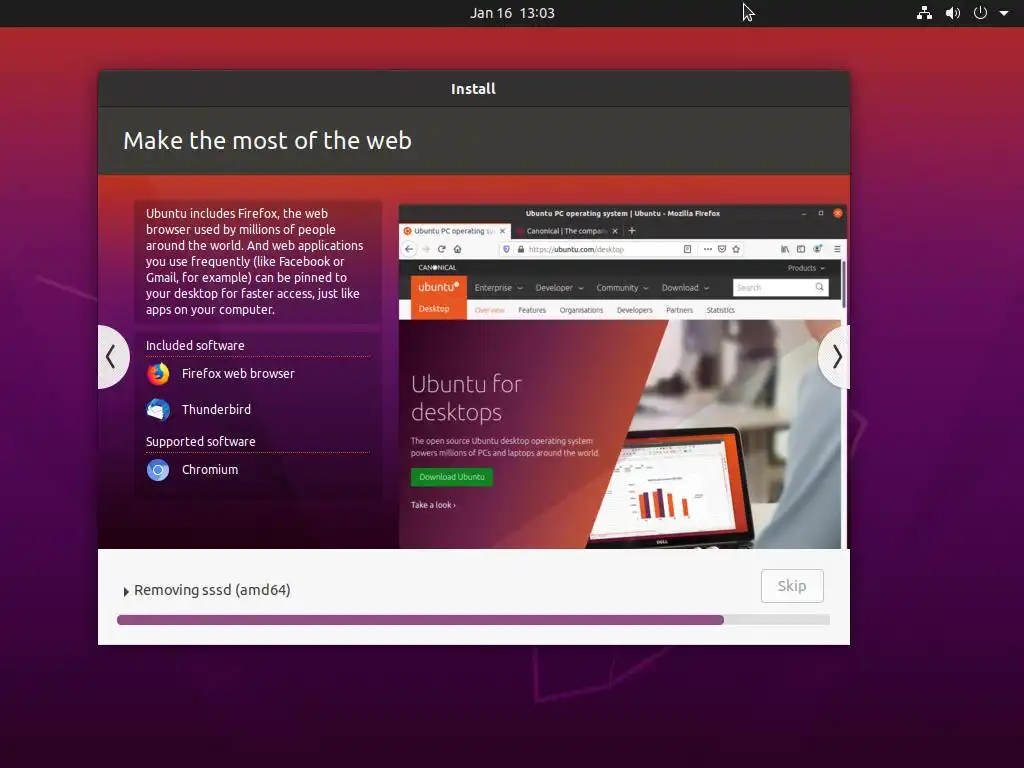
Task: Click the Firefox home icon
Action: (457, 249)
